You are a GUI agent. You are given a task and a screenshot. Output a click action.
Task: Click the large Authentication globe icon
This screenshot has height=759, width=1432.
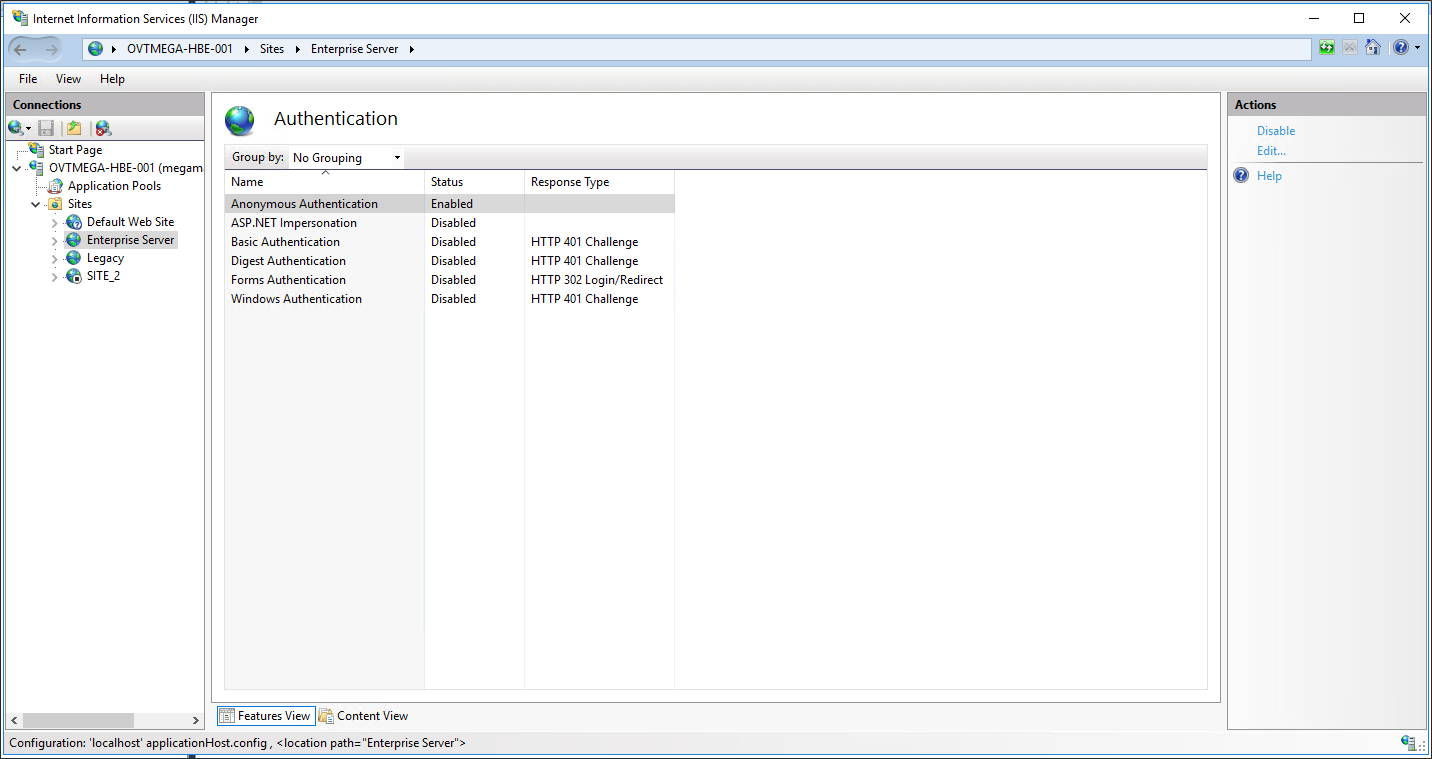click(x=240, y=120)
